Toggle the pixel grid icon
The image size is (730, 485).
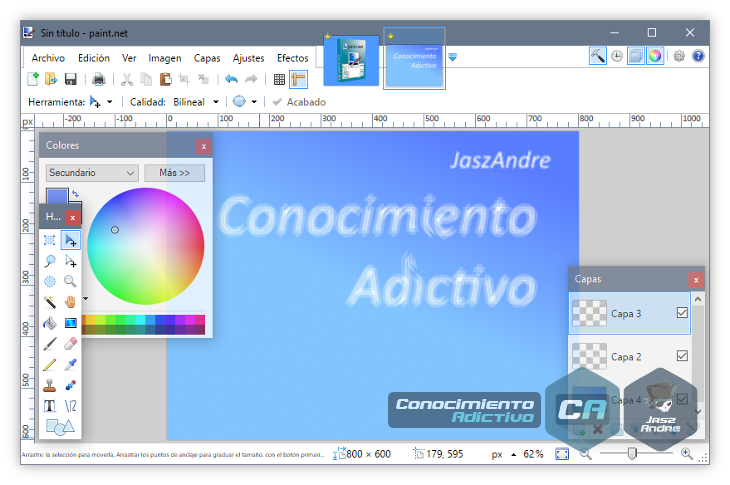(x=279, y=80)
